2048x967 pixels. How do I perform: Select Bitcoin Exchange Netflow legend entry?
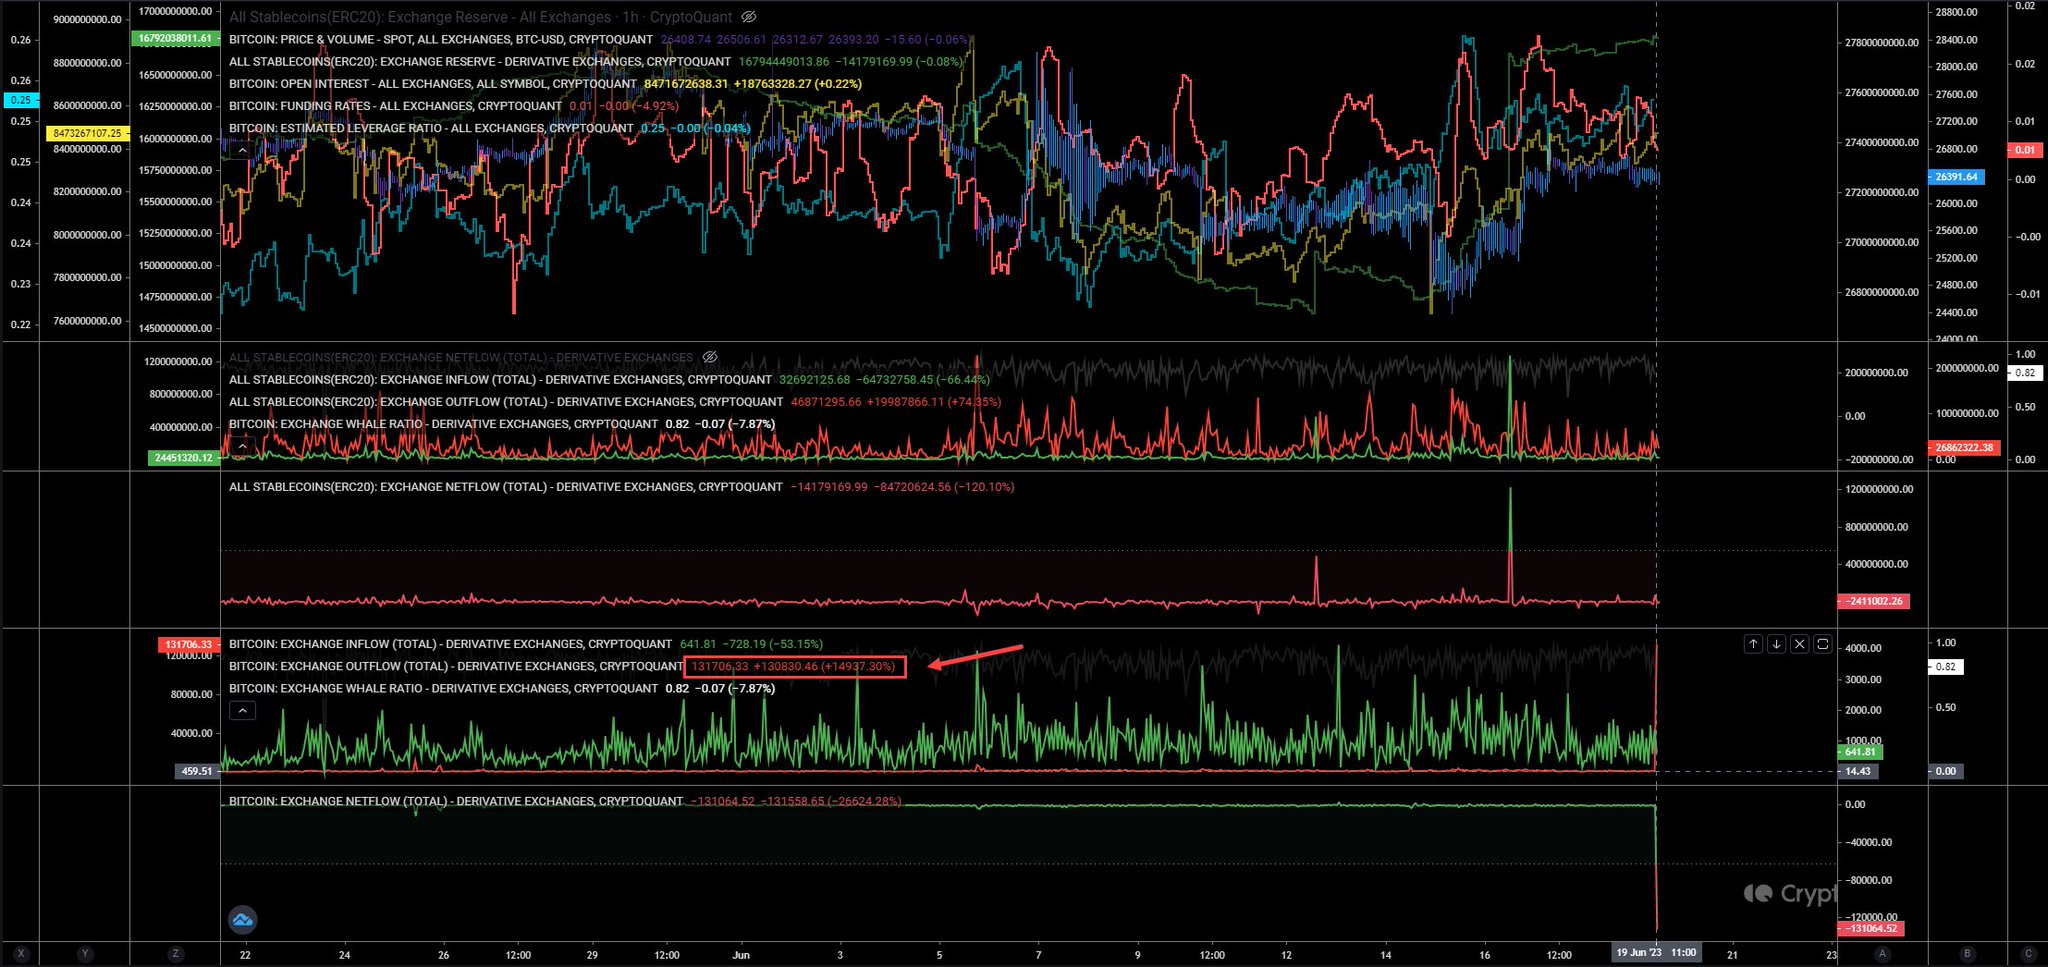(x=456, y=801)
